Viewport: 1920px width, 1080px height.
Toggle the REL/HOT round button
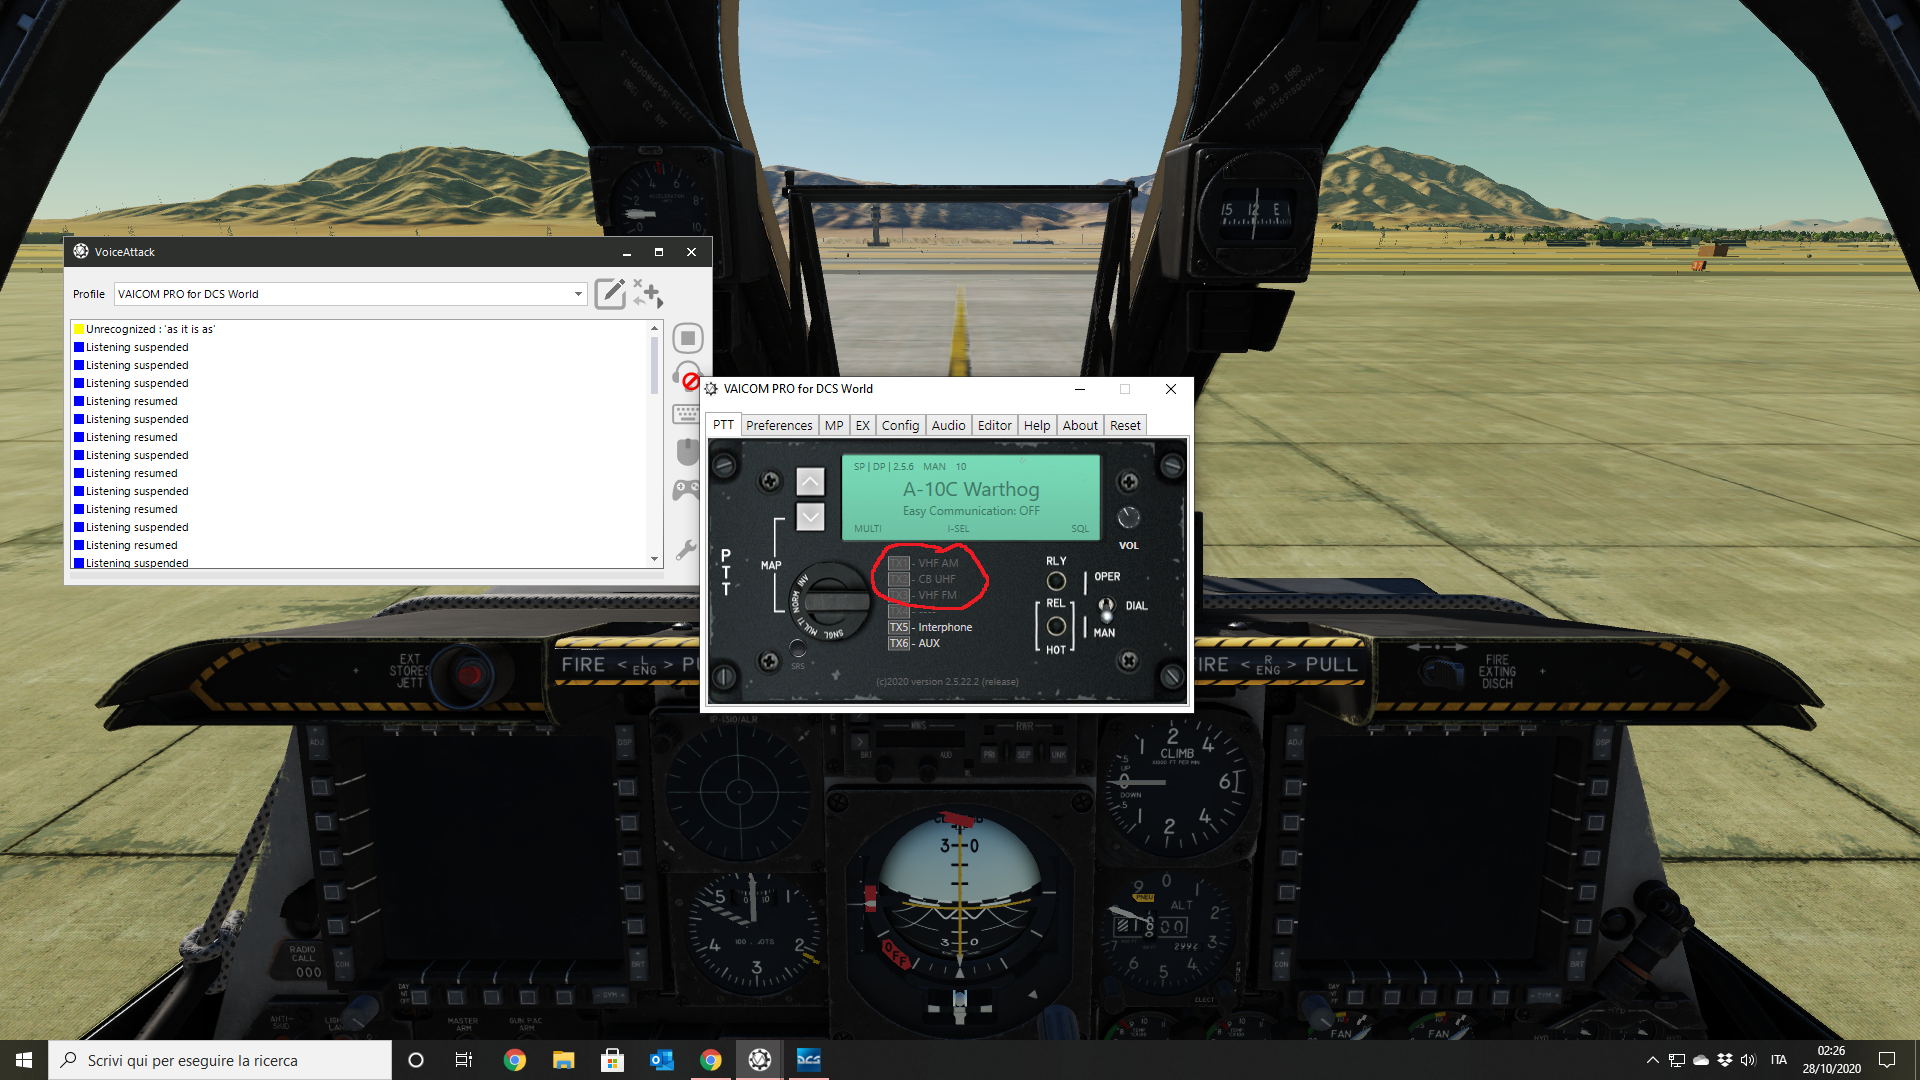[x=1056, y=626]
